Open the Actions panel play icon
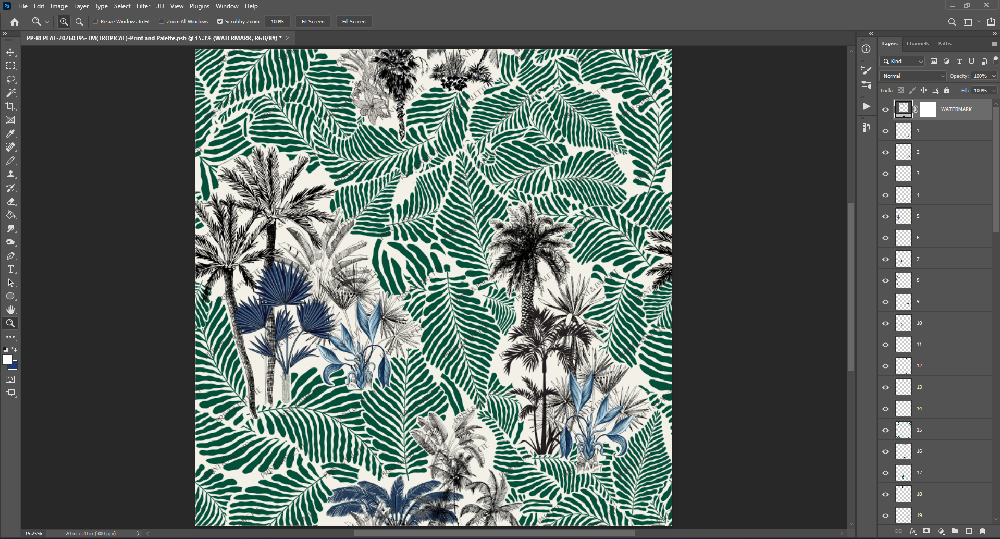Screen dimensions: 1000x539 click(x=866, y=106)
